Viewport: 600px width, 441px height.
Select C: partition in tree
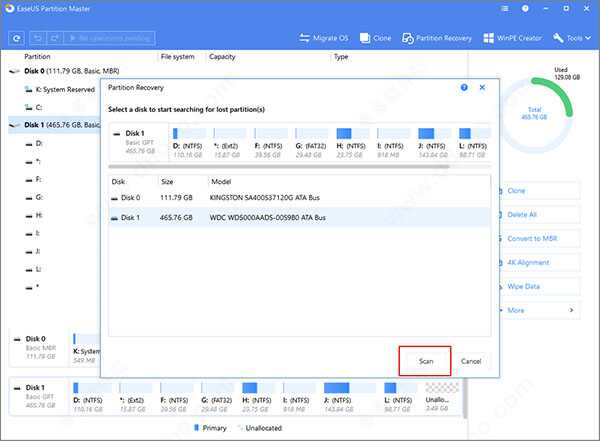(34, 108)
